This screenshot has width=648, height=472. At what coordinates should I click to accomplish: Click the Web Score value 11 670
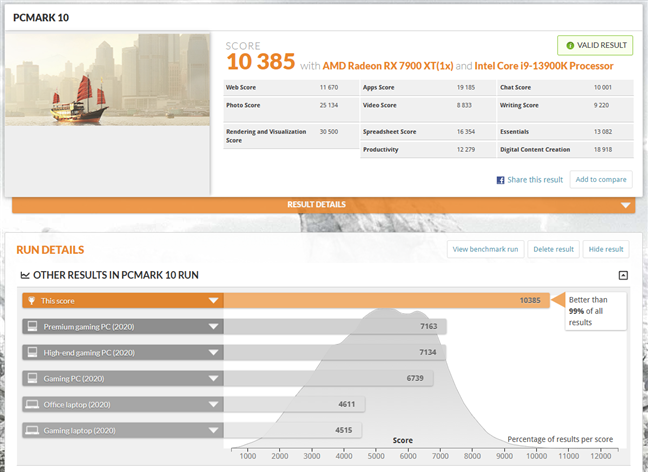[x=329, y=88]
